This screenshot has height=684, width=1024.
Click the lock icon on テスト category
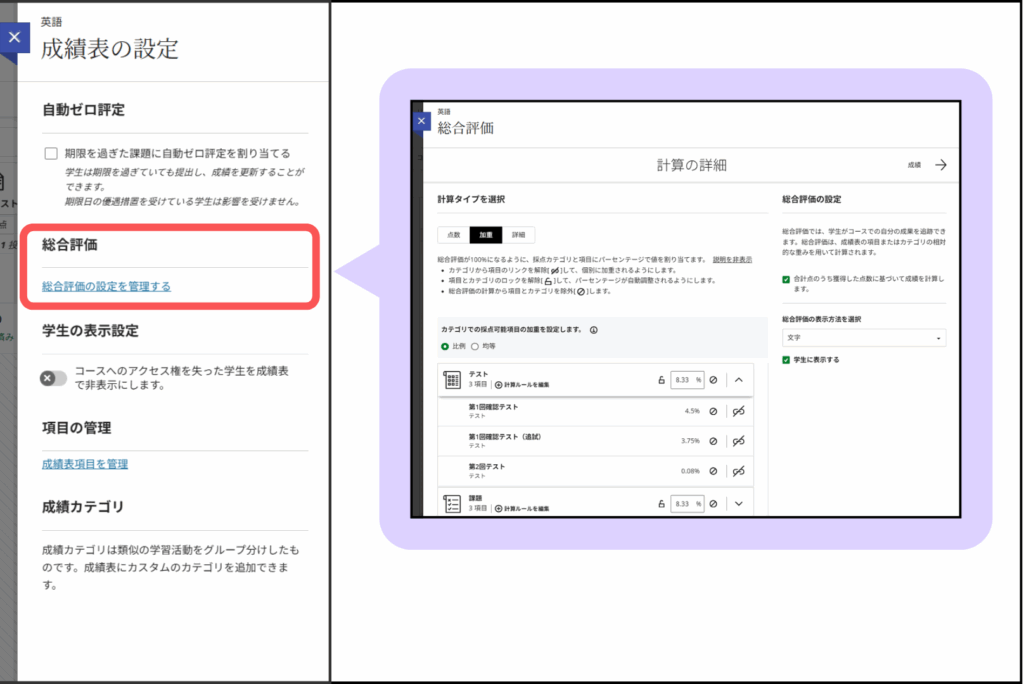click(x=661, y=380)
